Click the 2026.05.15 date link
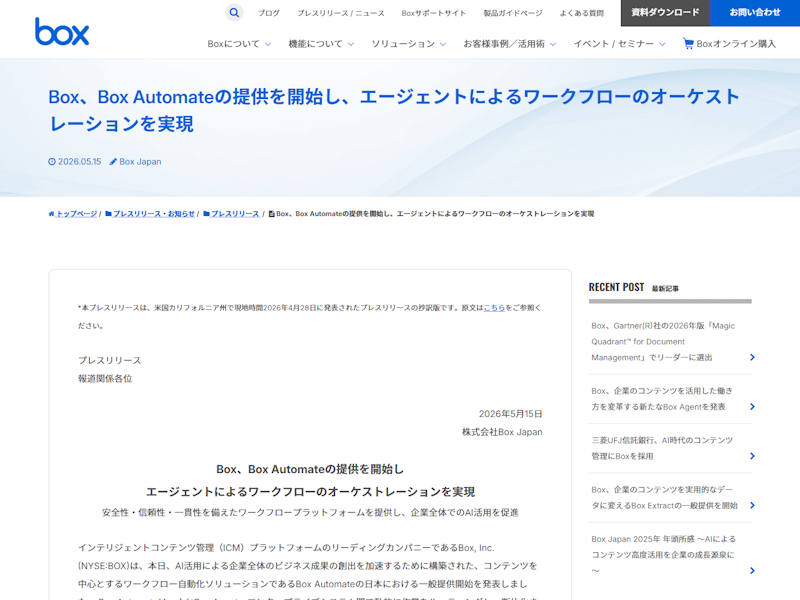 click(80, 162)
